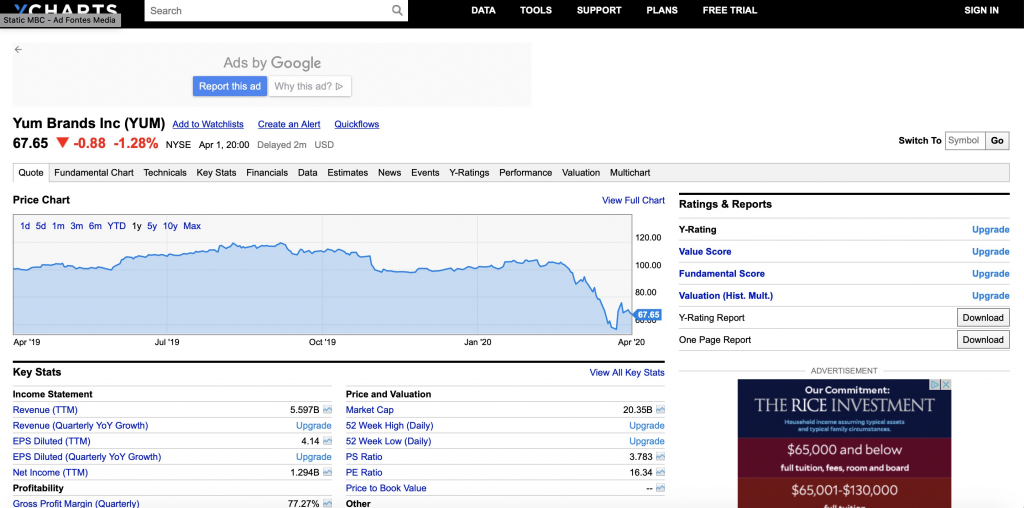Open the Estimates tab
The width and height of the screenshot is (1024, 508).
[347, 173]
